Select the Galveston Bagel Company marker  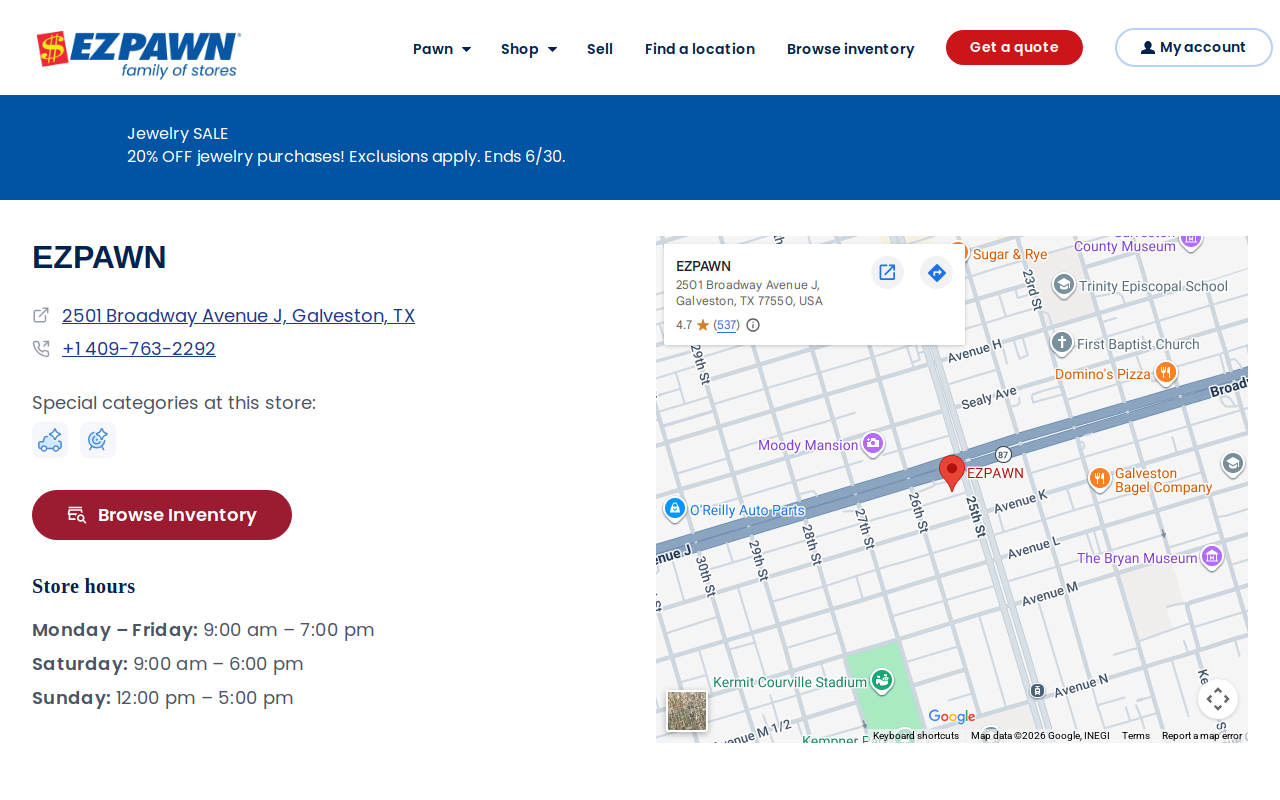[1100, 479]
